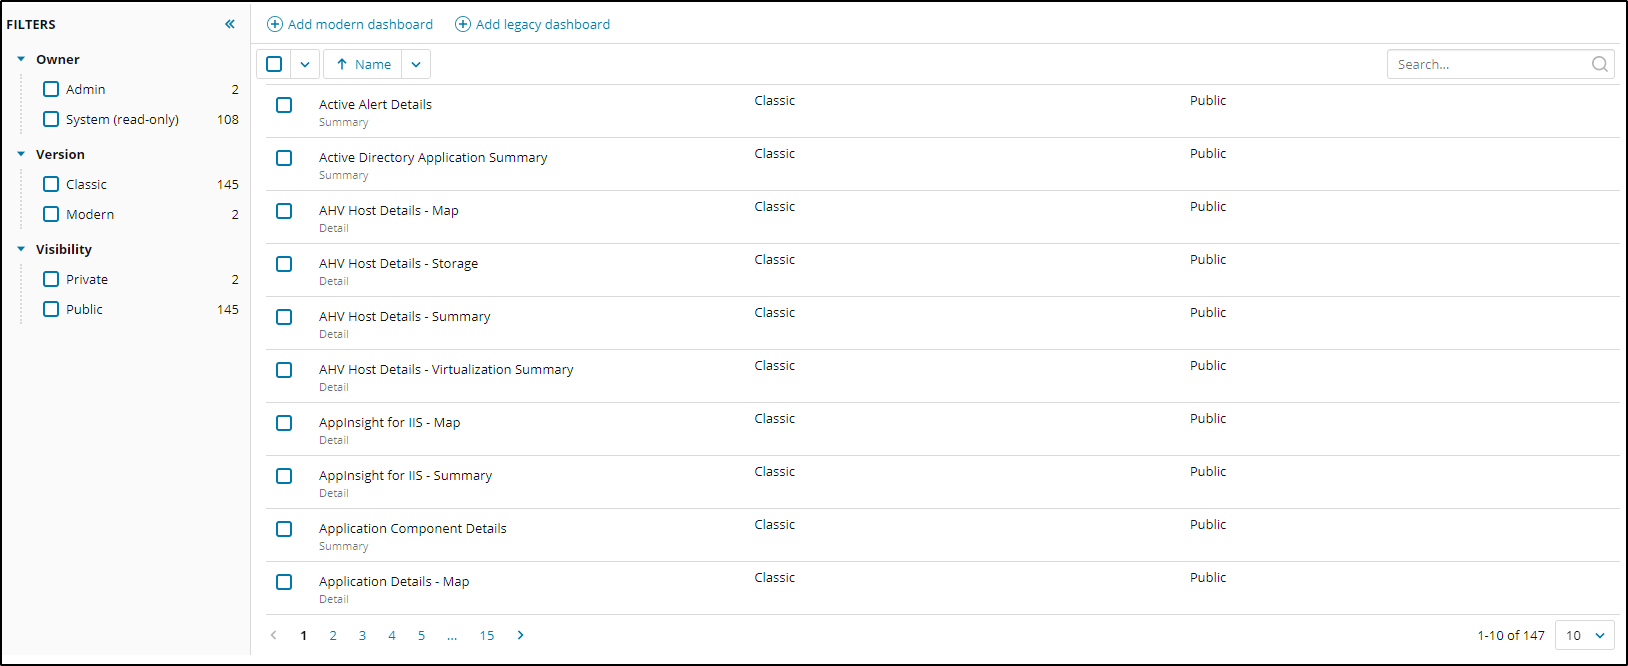Toggle ascending sort arrow next to Name
This screenshot has height=666, width=1628.
[x=342, y=64]
